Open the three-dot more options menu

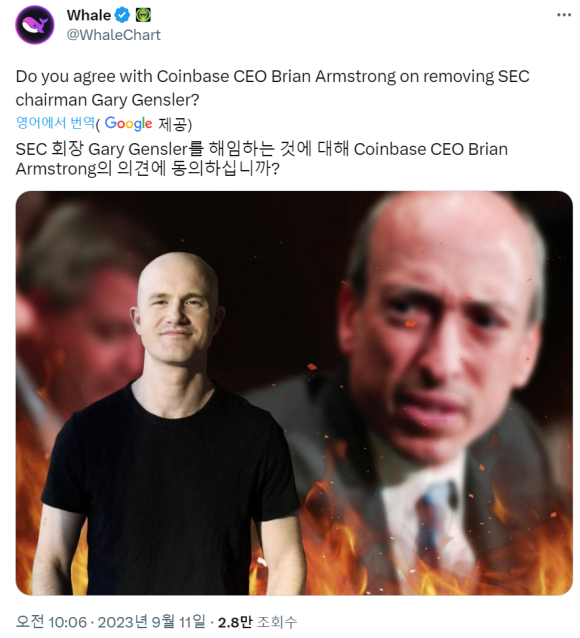coord(564,15)
